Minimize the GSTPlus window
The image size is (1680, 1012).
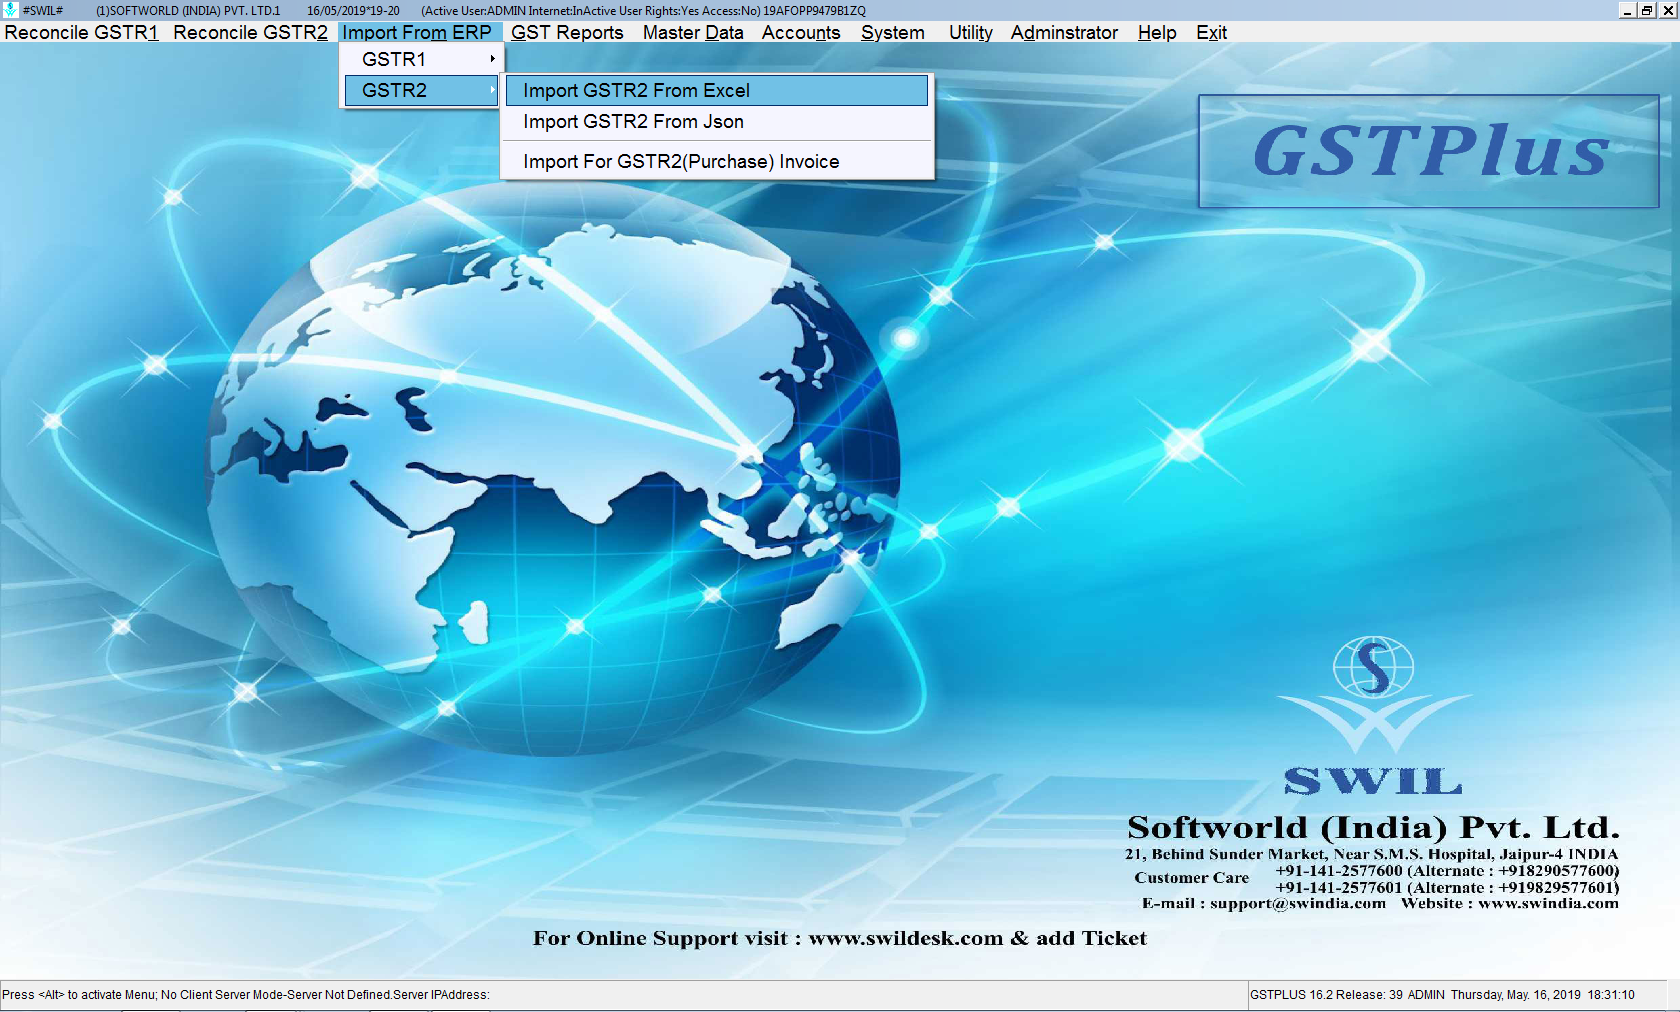1627,10
